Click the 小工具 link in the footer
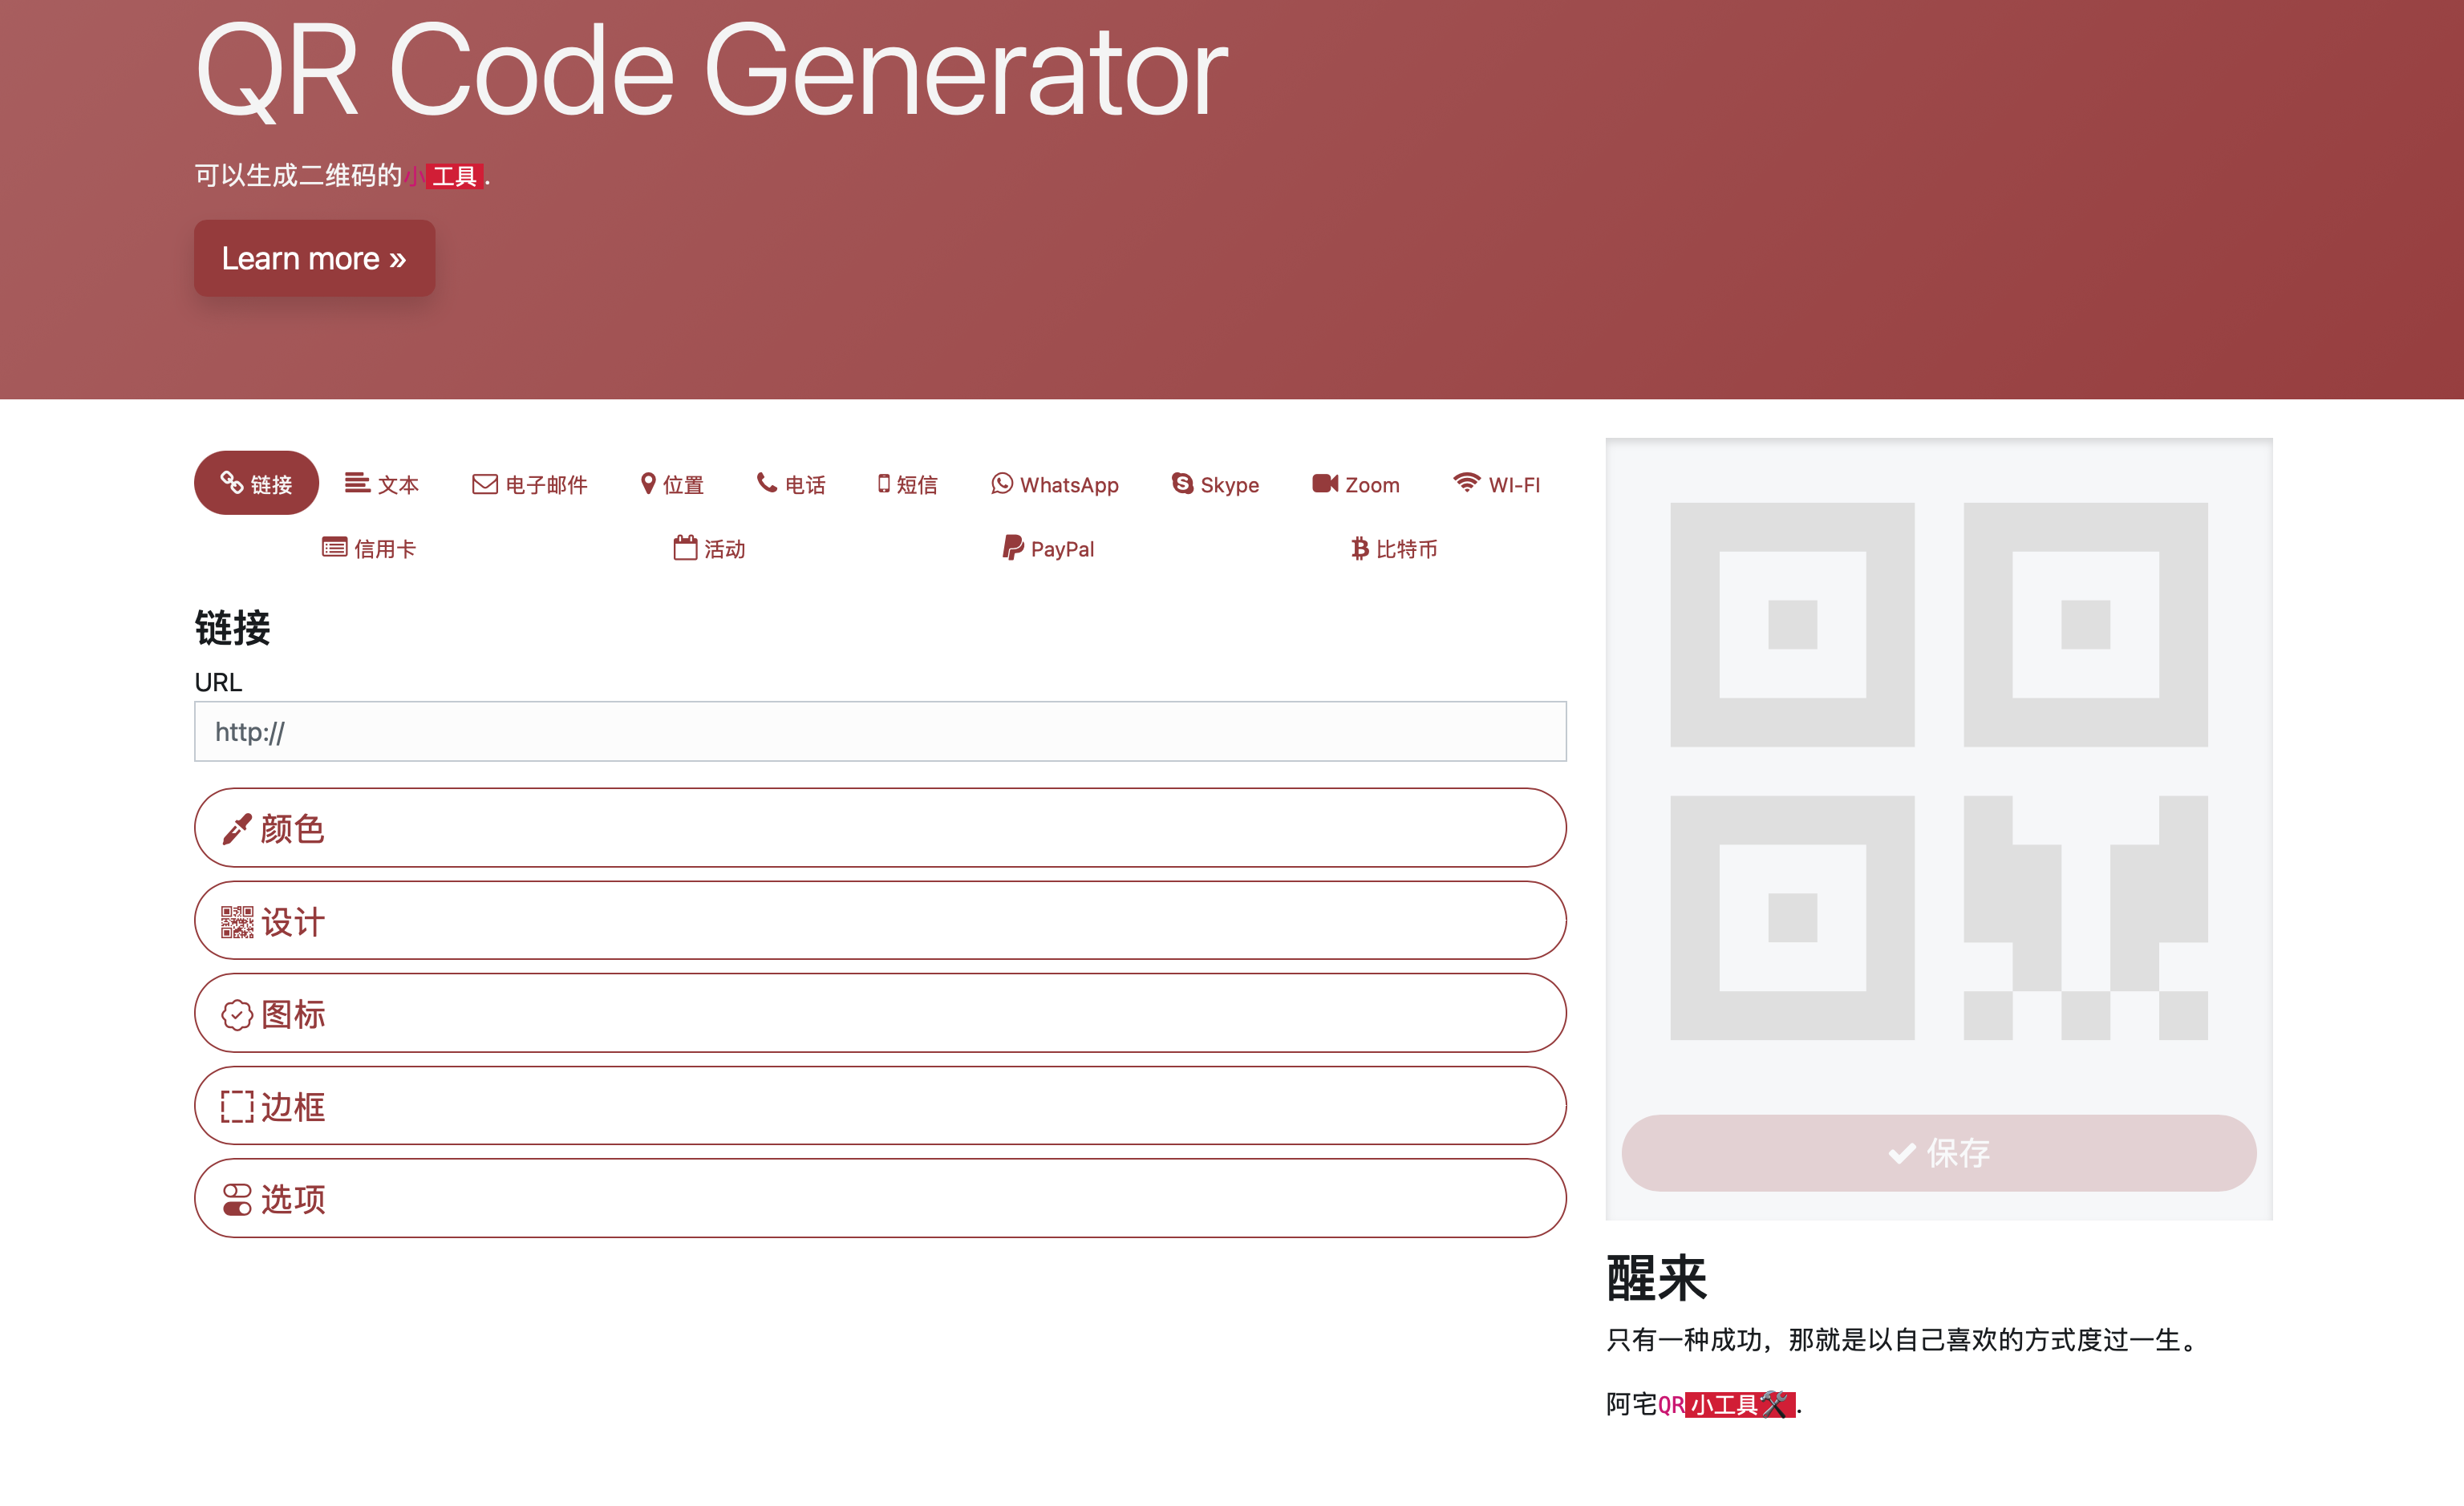This screenshot has height=1506, width=2464. pos(1739,1405)
